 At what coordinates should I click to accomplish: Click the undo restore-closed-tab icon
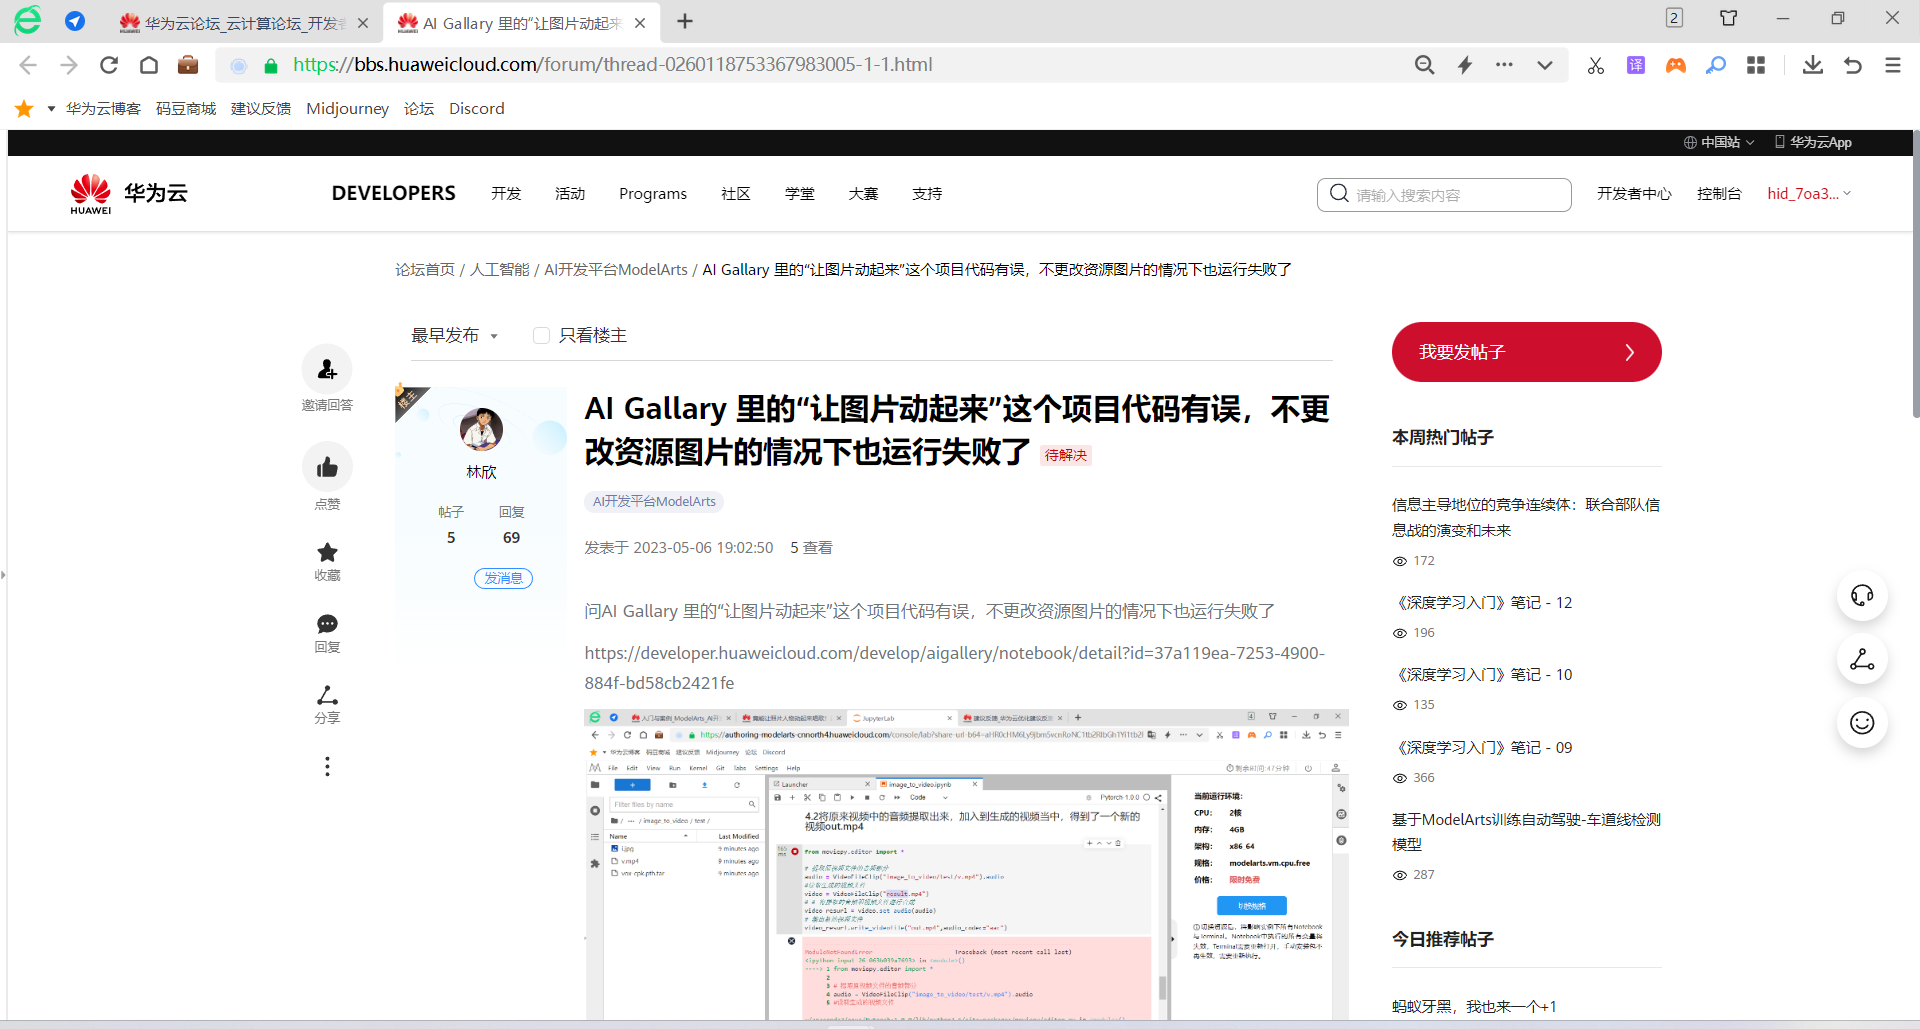point(1853,65)
